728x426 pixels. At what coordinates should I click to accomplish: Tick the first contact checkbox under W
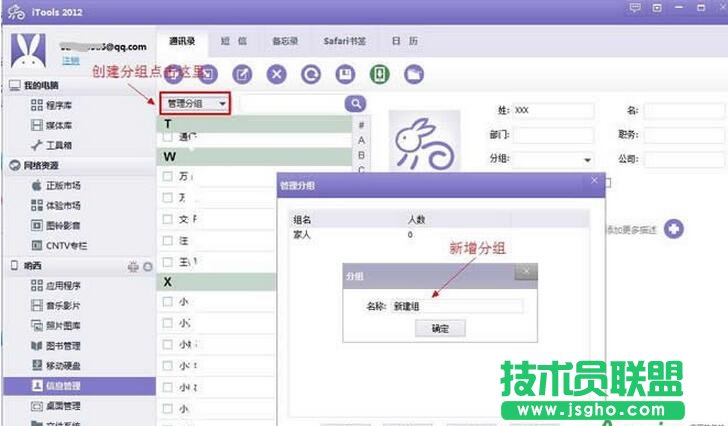pos(168,176)
